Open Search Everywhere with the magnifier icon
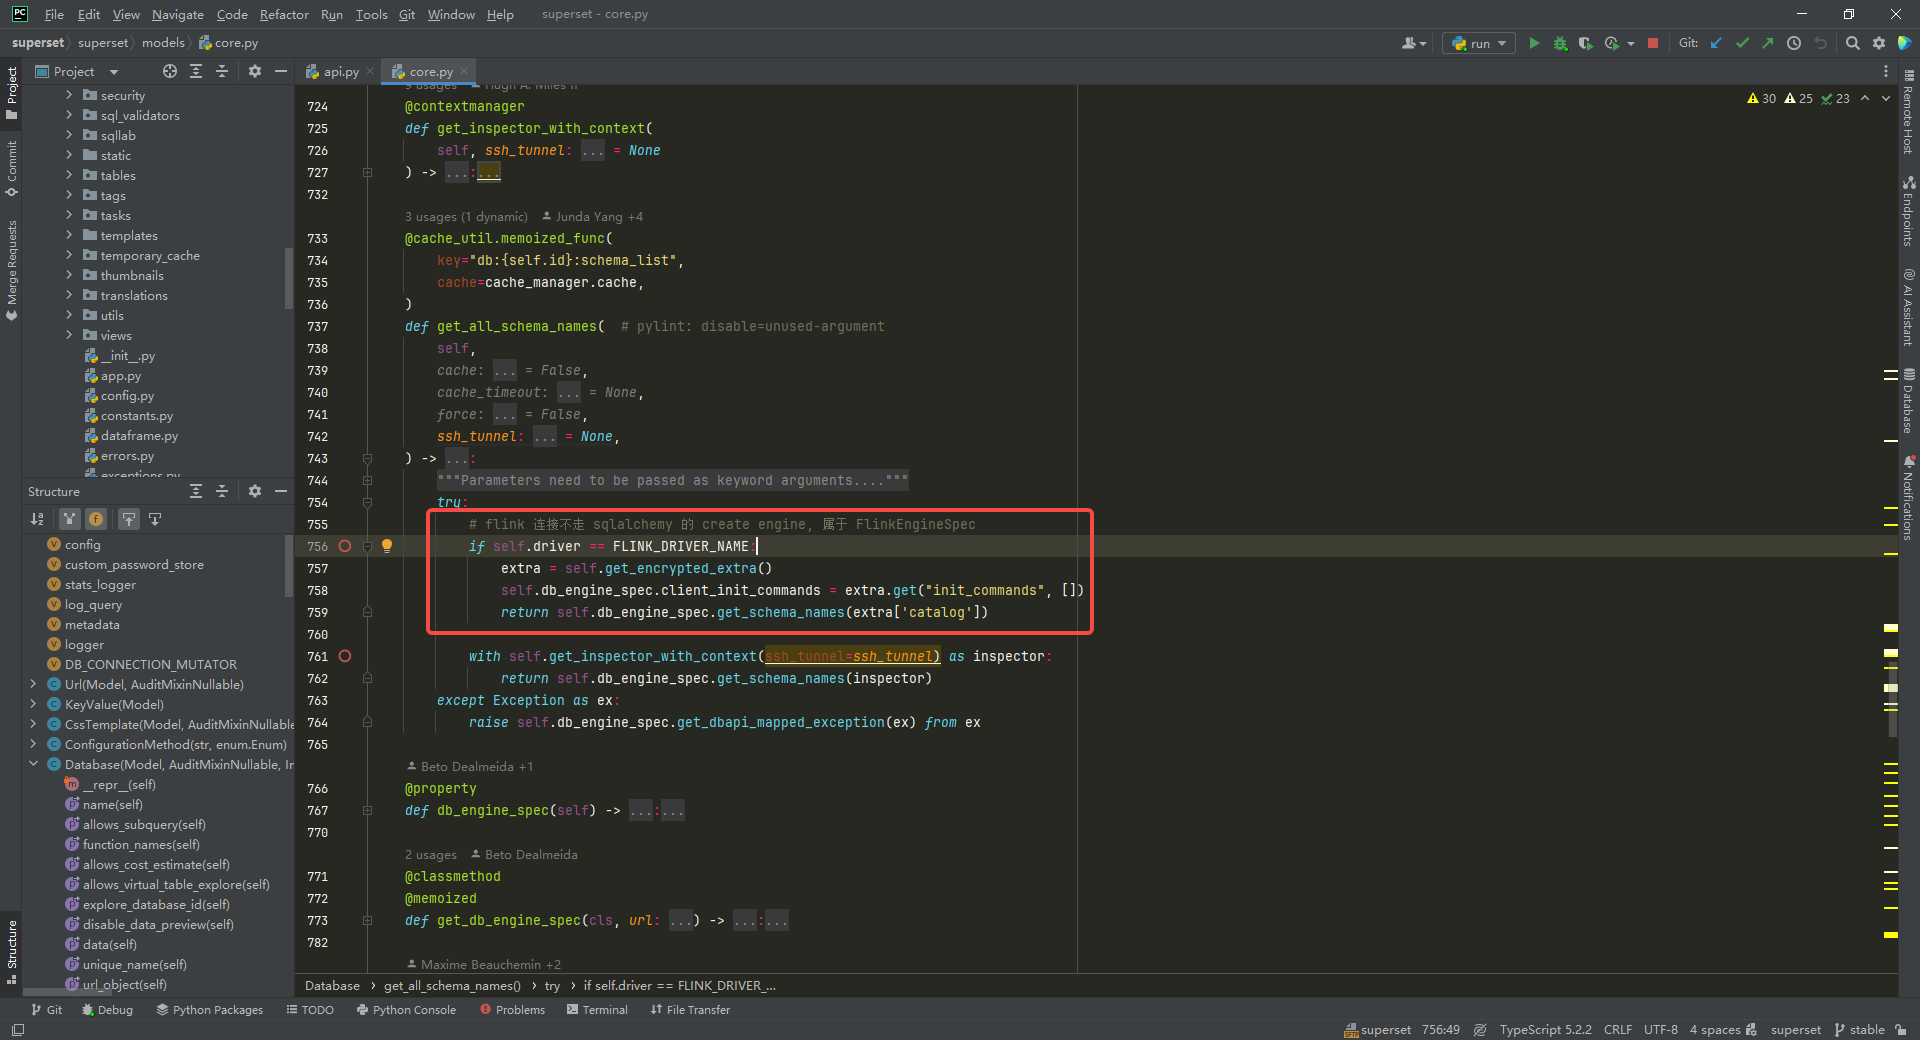Image resolution: width=1920 pixels, height=1040 pixels. pyautogui.click(x=1853, y=43)
